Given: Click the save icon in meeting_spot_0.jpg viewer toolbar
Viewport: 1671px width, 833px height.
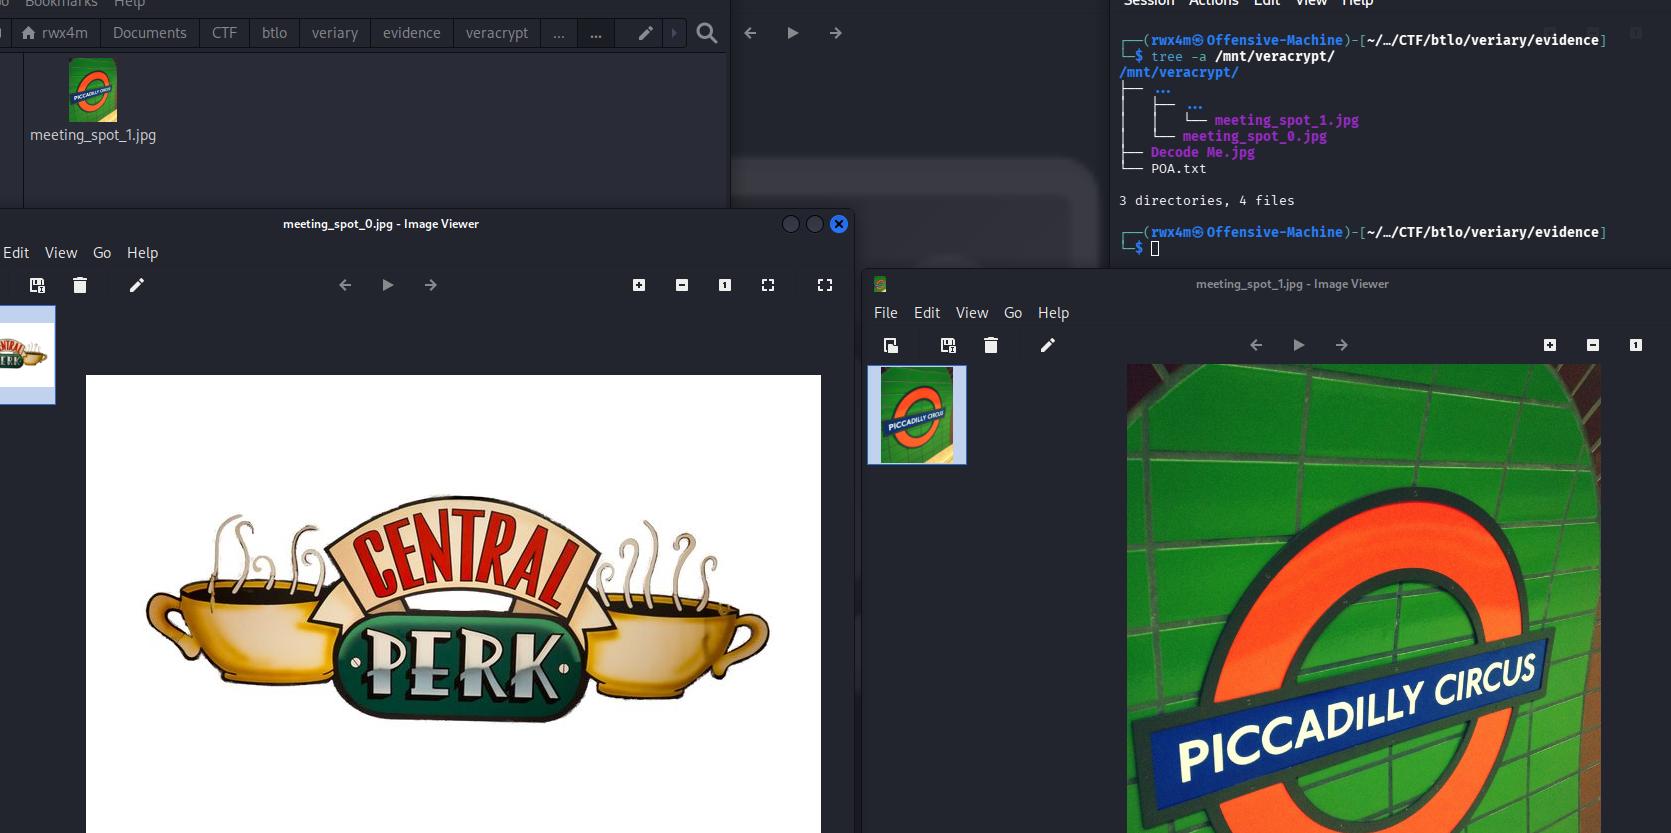Looking at the screenshot, I should [37, 285].
